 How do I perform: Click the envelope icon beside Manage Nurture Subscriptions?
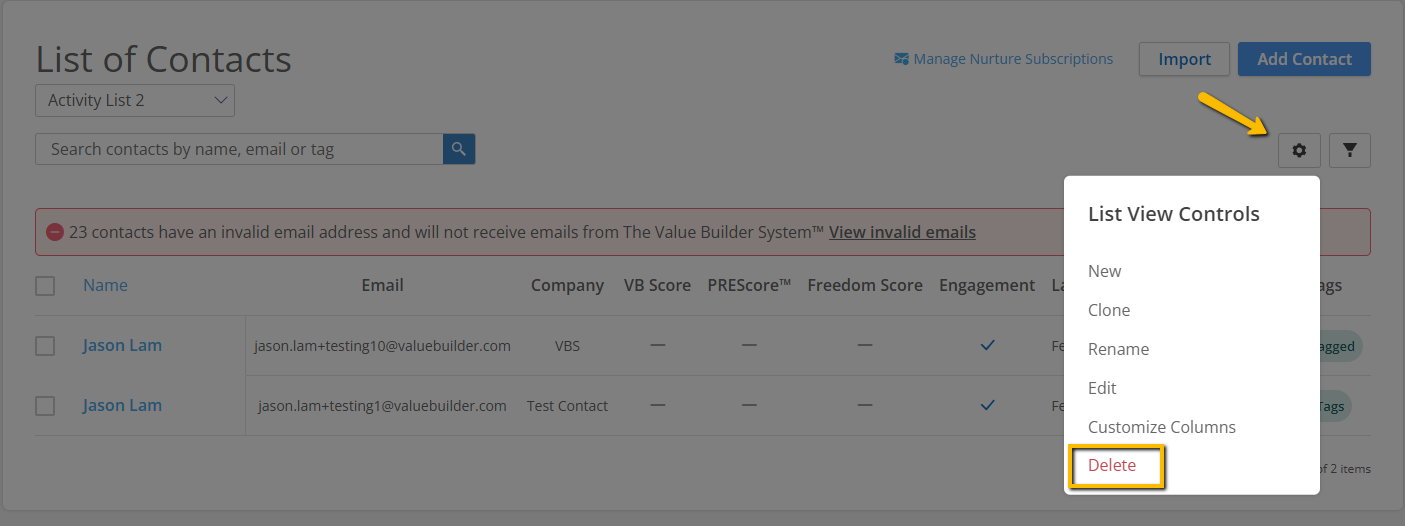(901, 59)
